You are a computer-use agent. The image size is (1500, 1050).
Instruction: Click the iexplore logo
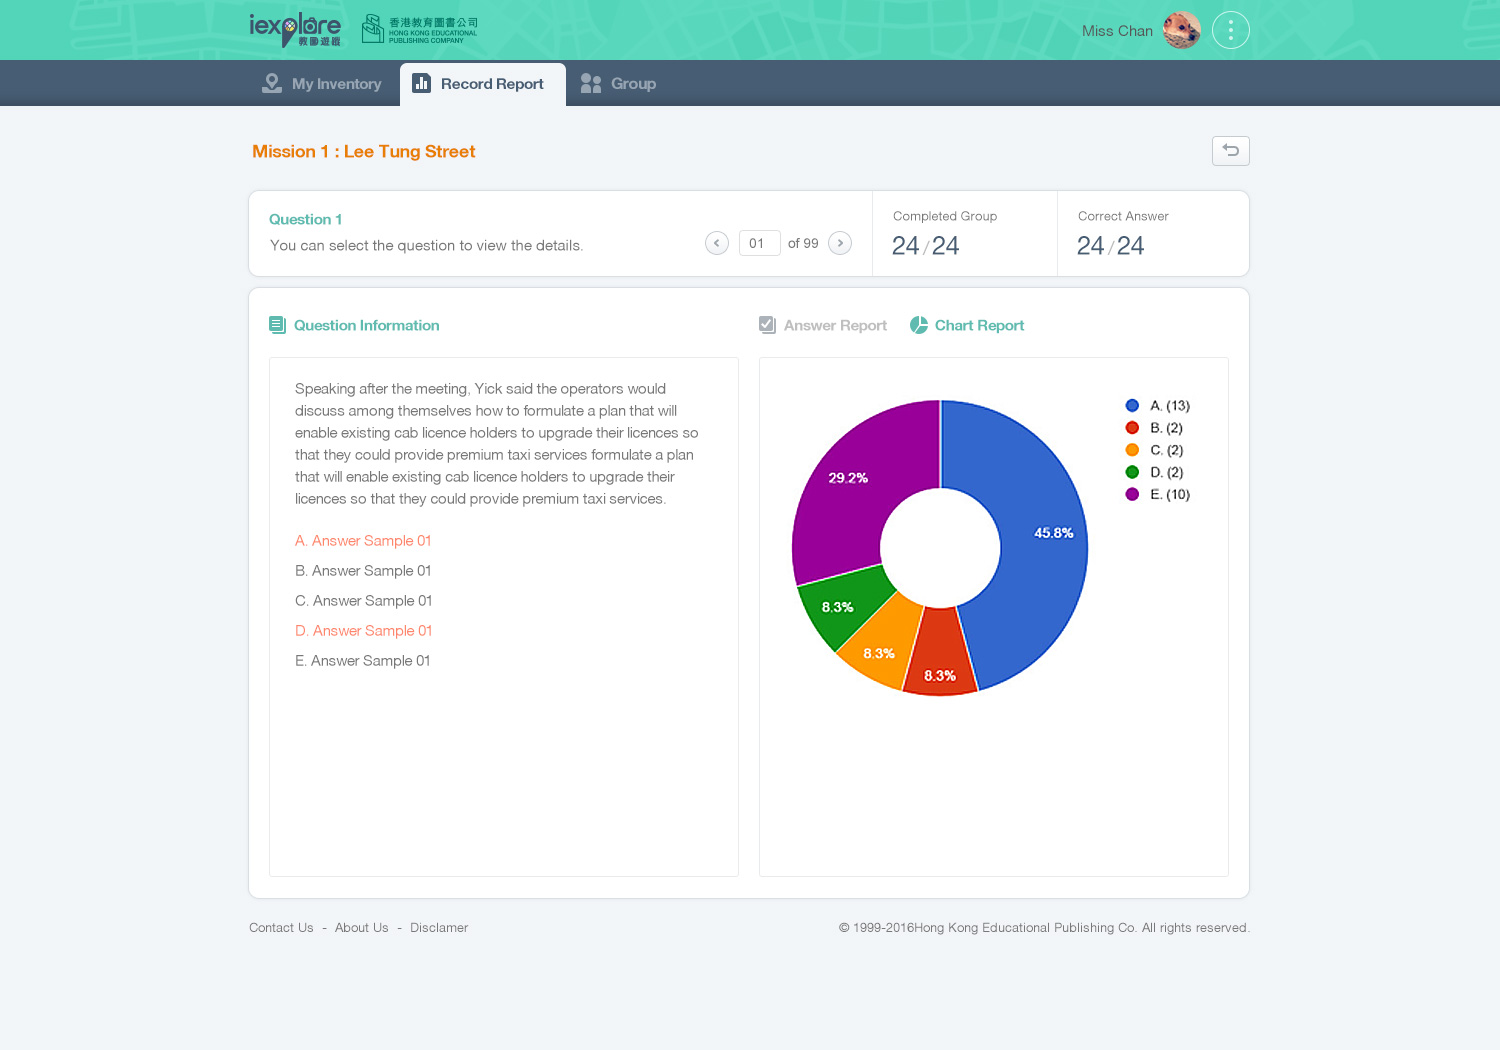[294, 30]
